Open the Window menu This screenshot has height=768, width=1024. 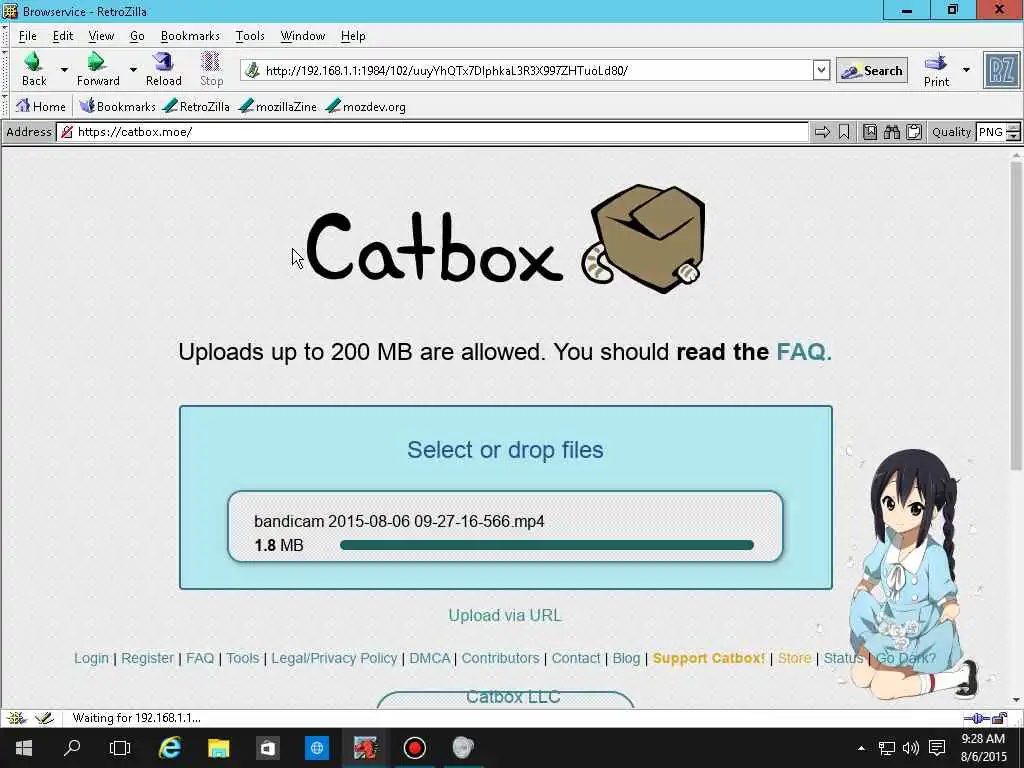coord(302,36)
